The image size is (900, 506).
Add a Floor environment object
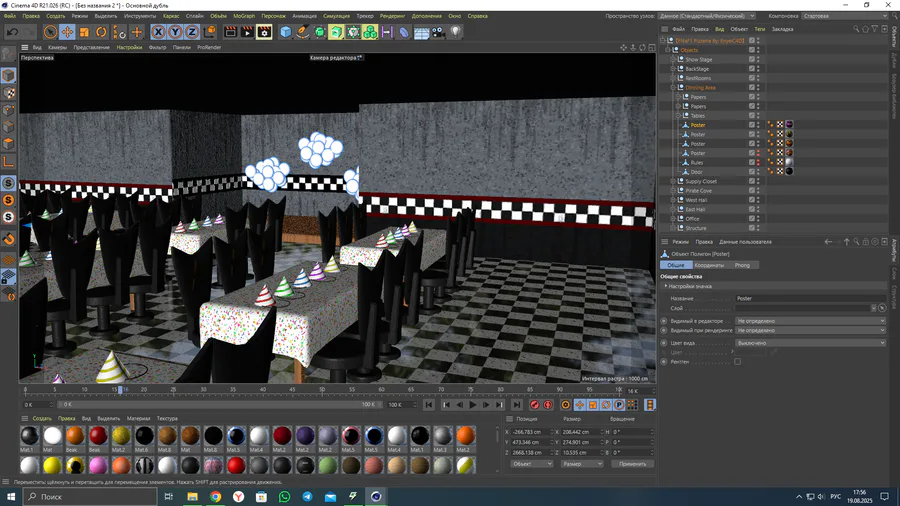(x=421, y=32)
